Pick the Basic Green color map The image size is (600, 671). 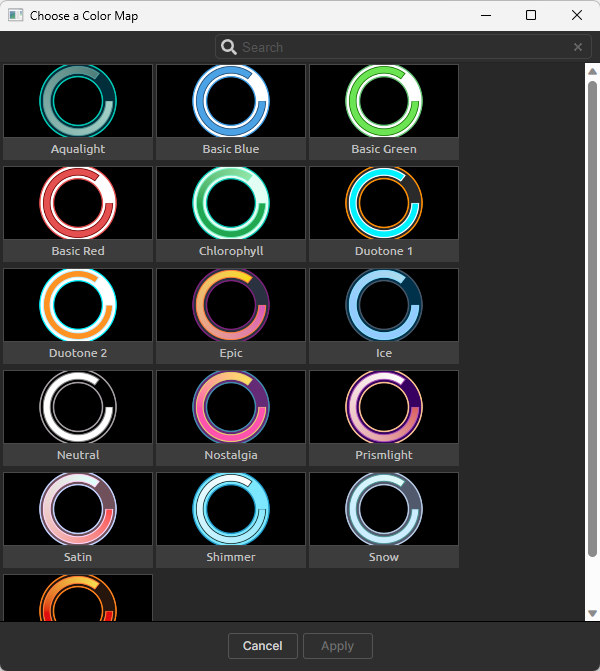(384, 112)
